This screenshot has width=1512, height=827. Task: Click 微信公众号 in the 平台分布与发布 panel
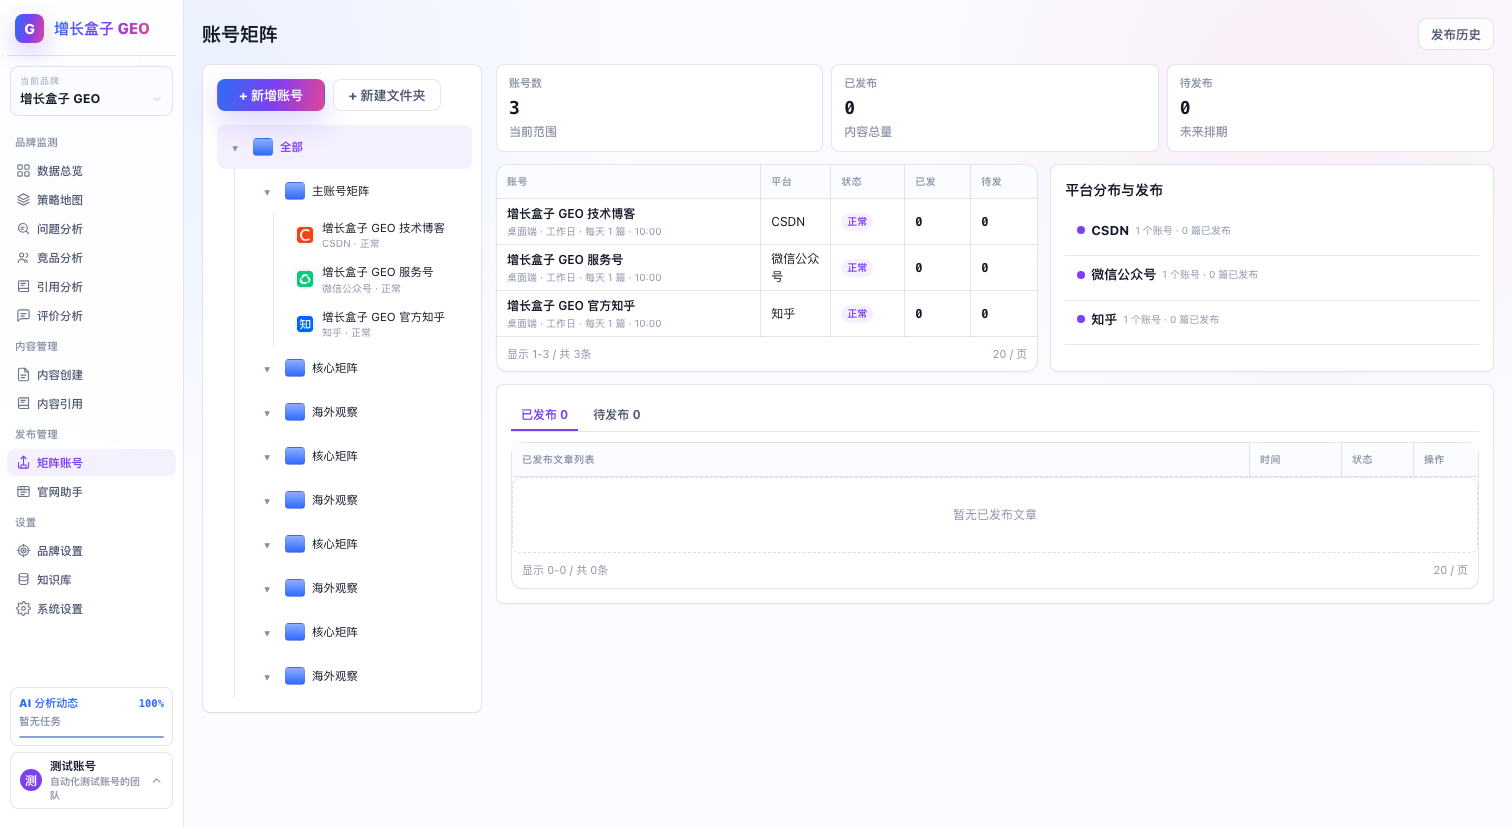(x=1123, y=274)
